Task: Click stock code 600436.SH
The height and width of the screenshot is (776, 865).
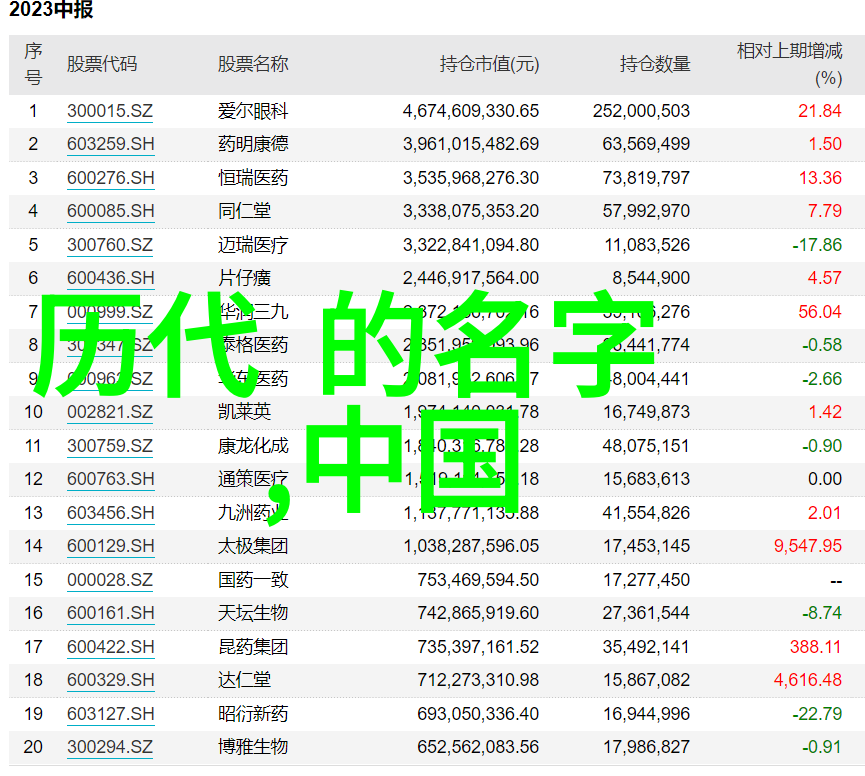Action: (111, 278)
